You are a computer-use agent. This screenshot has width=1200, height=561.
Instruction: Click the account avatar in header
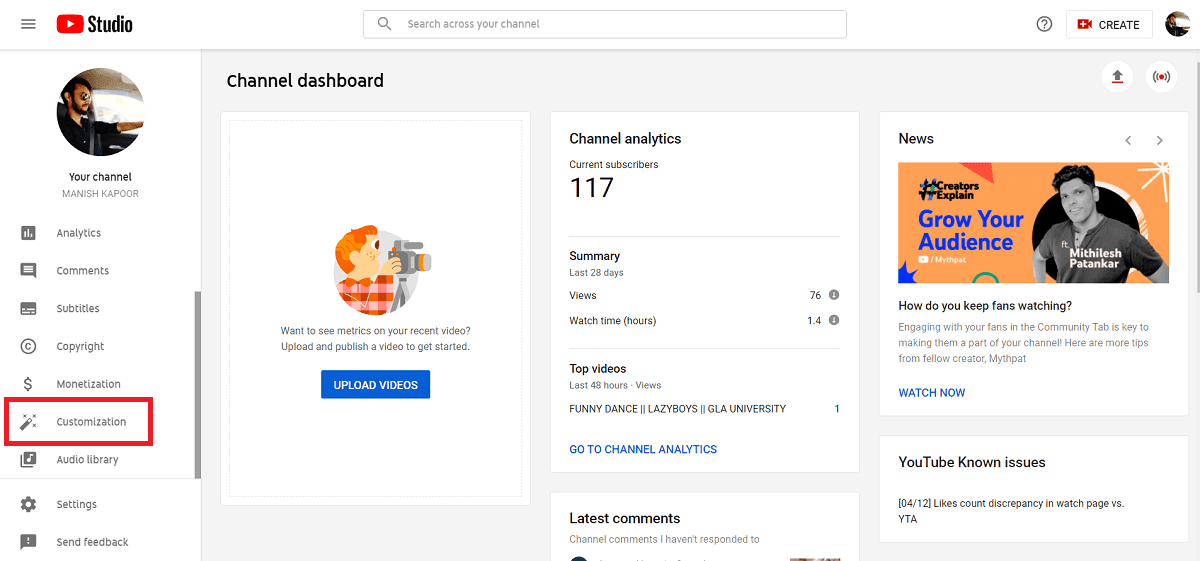click(1177, 24)
